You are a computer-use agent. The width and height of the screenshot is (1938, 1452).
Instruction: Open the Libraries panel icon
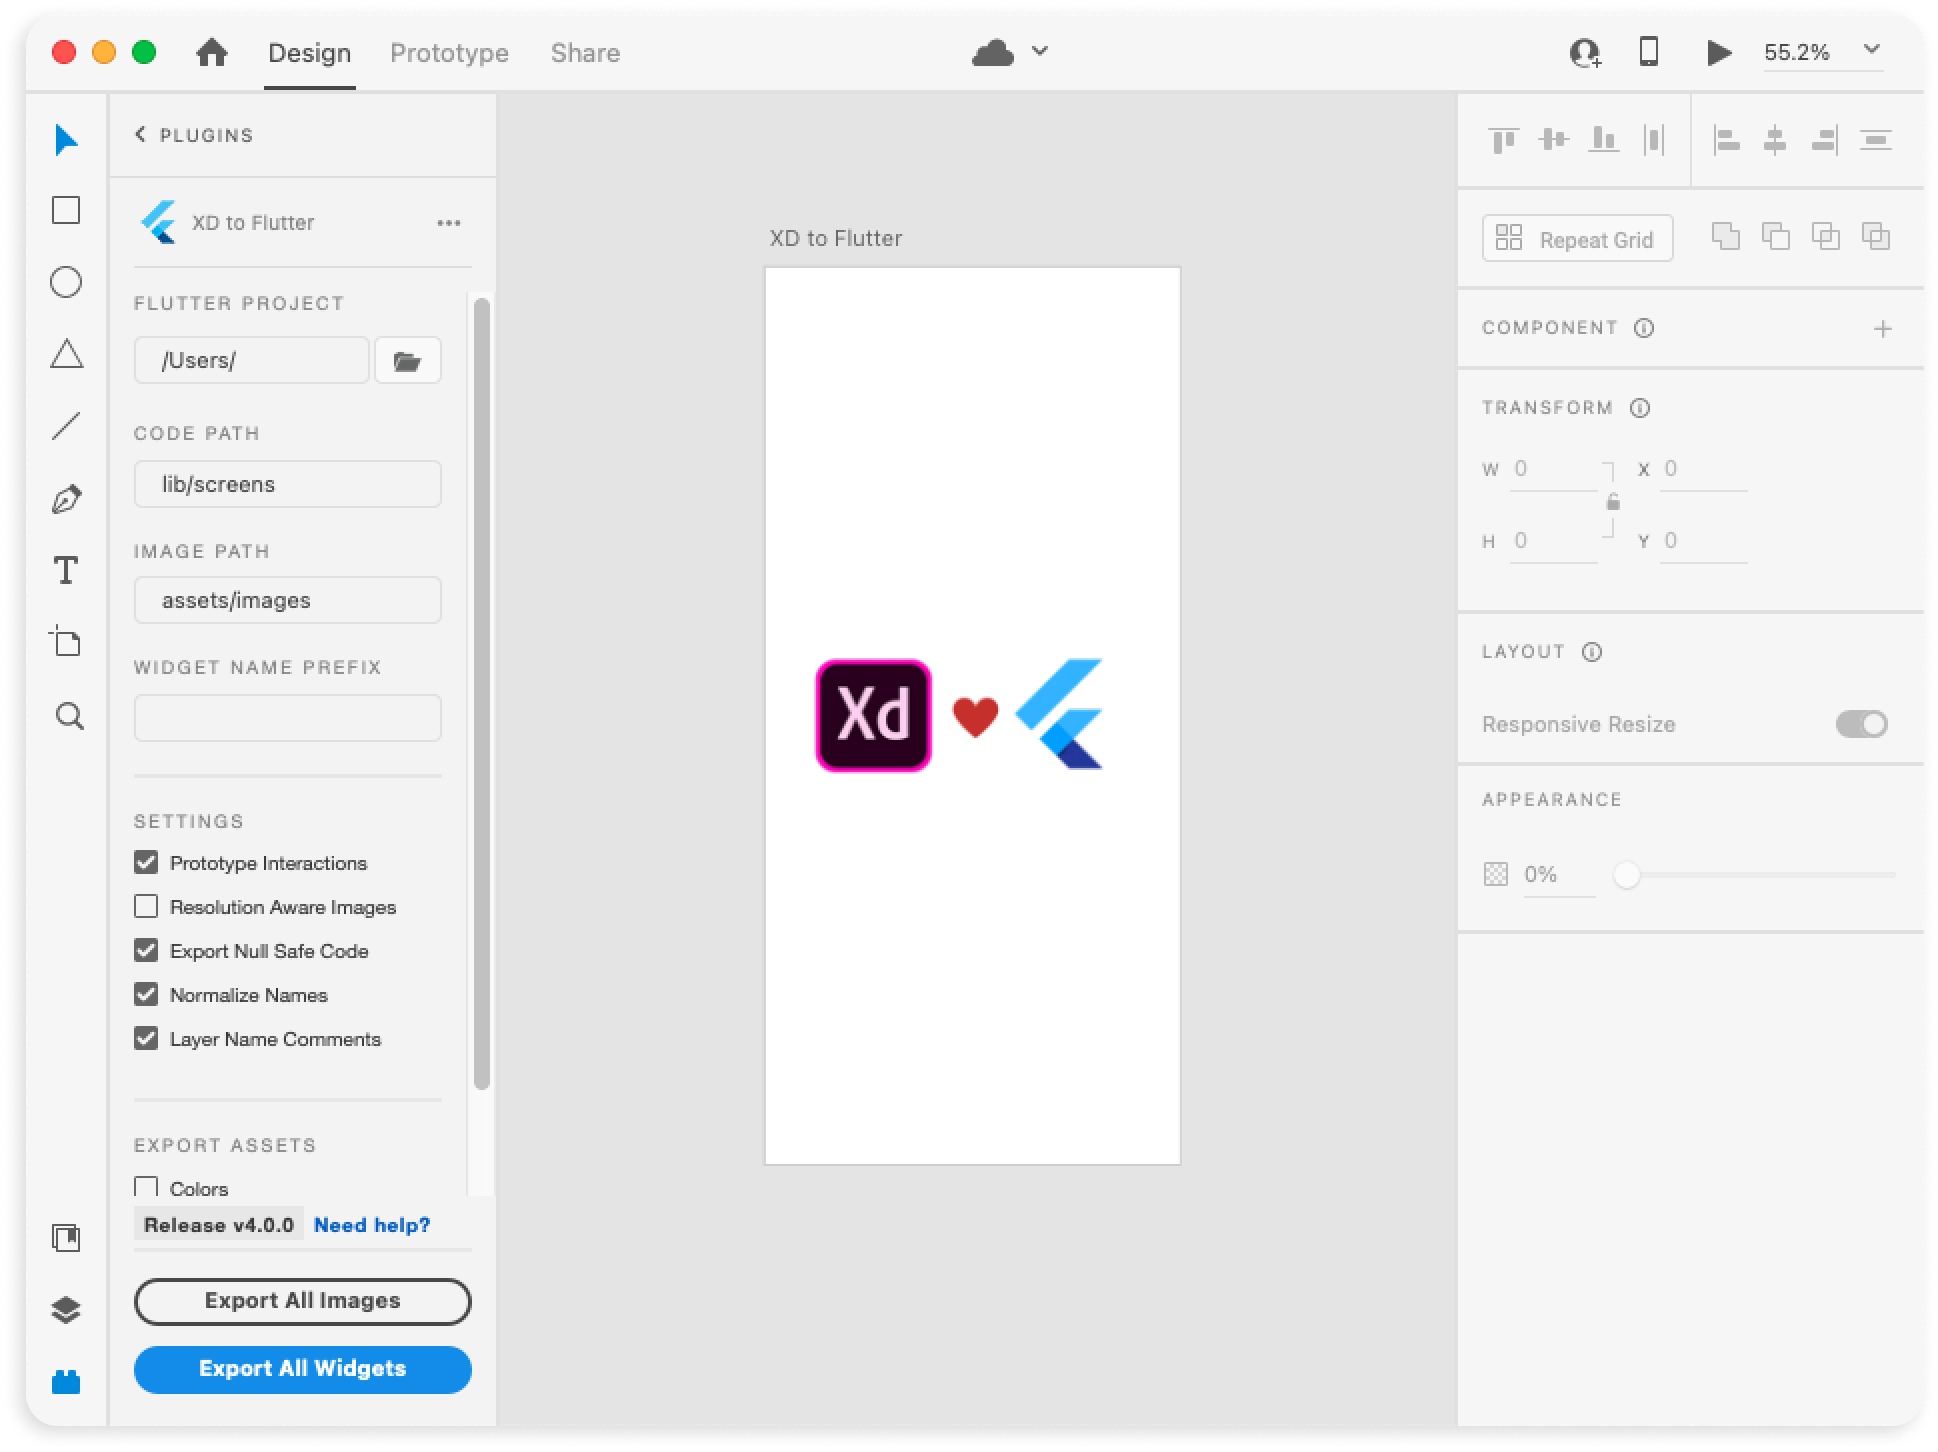click(66, 1238)
